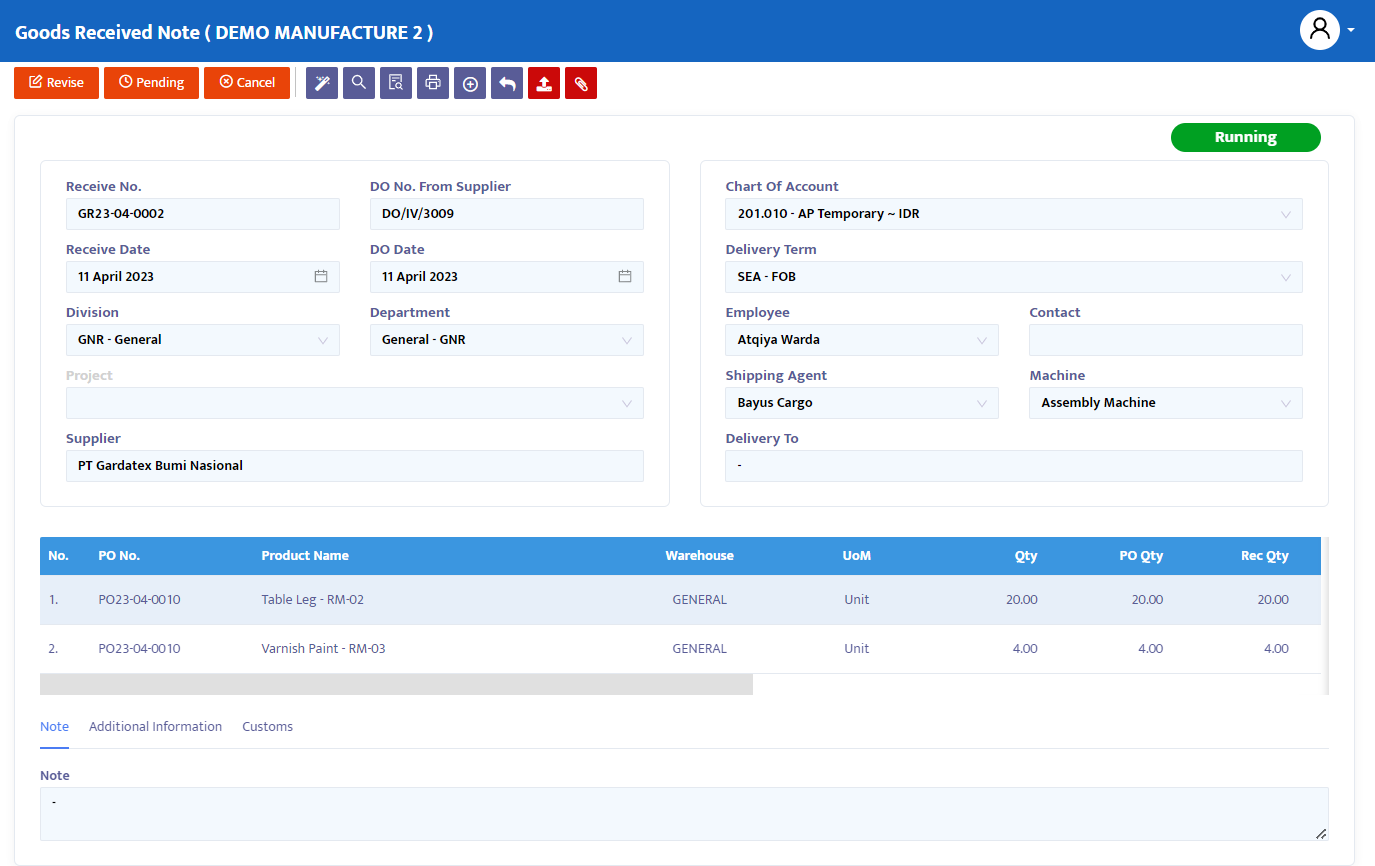Click the Warehouse column header
1375x866 pixels.
(699, 556)
